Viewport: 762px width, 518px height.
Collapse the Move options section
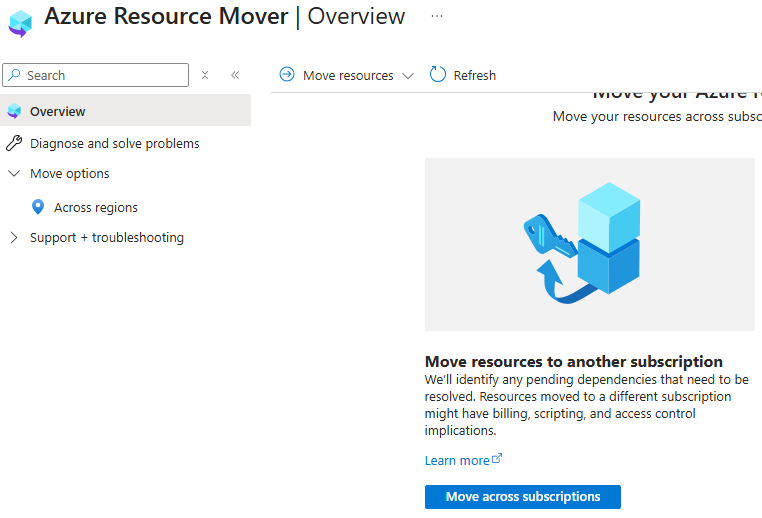pyautogui.click(x=14, y=173)
